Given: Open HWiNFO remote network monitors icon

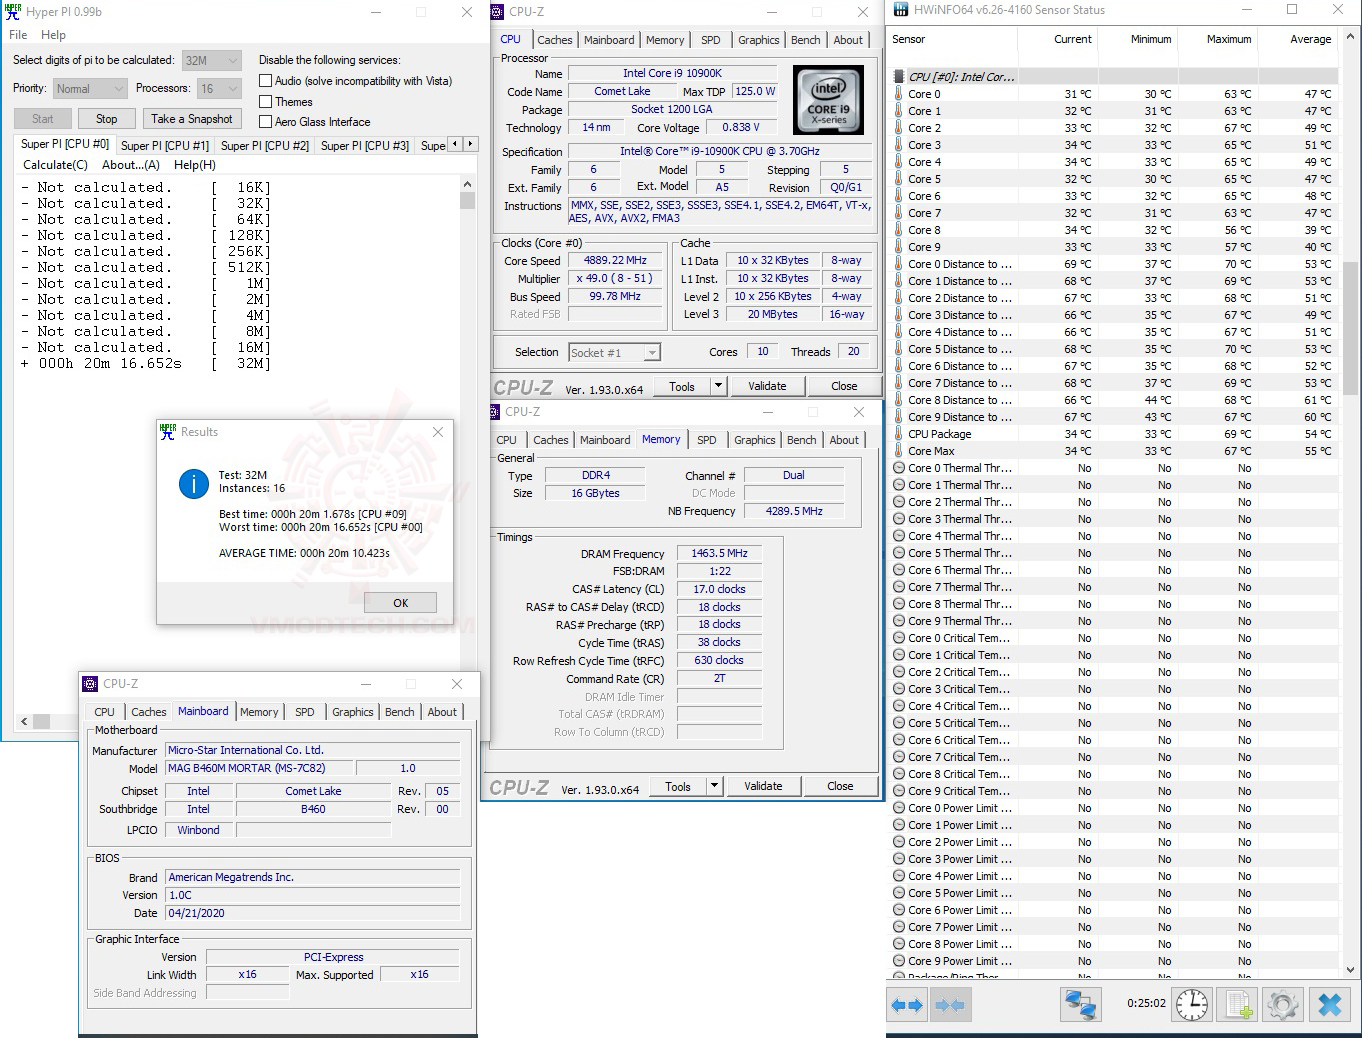Looking at the screenshot, I should (x=1081, y=1004).
